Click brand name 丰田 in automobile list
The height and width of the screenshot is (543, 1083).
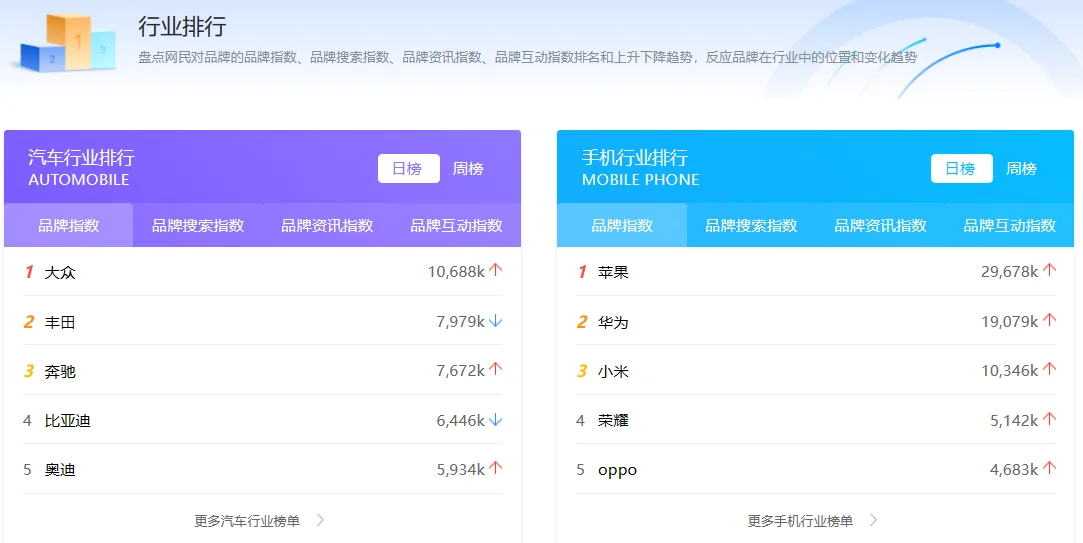[x=60, y=322]
